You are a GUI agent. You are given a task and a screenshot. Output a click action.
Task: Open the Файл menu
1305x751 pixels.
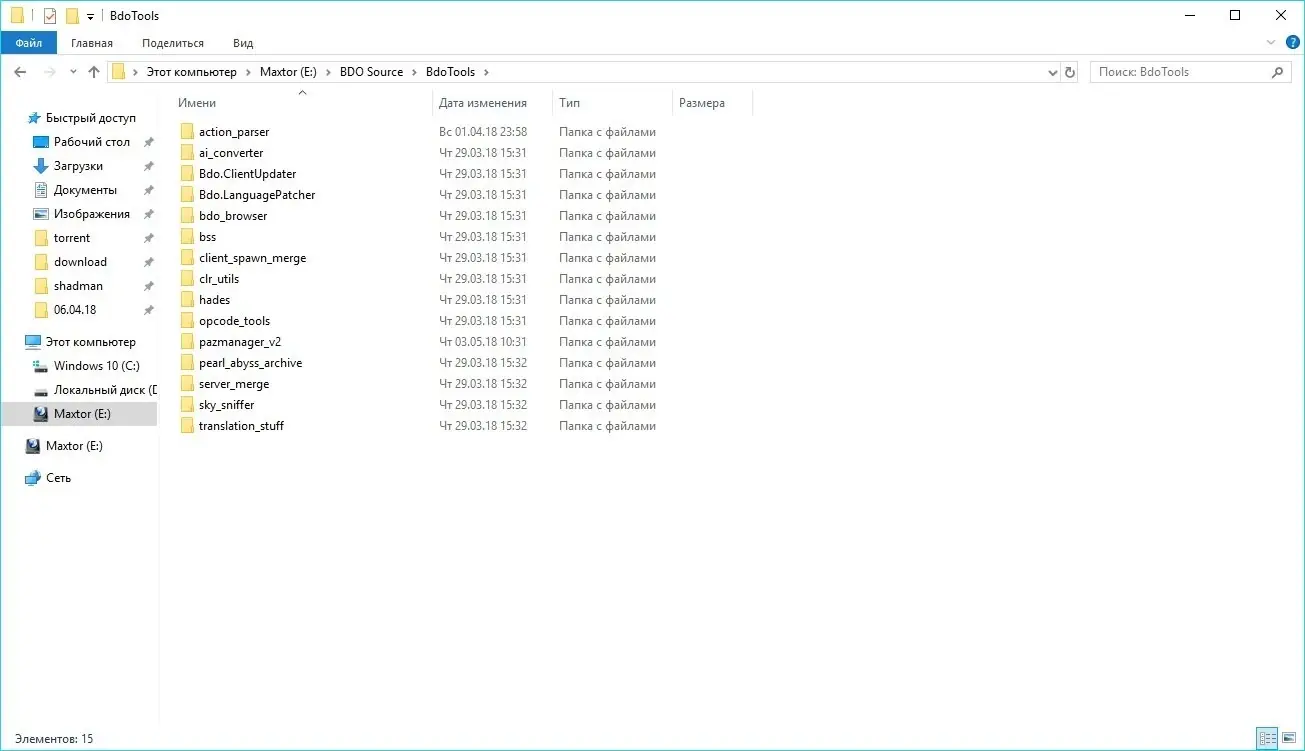point(29,43)
